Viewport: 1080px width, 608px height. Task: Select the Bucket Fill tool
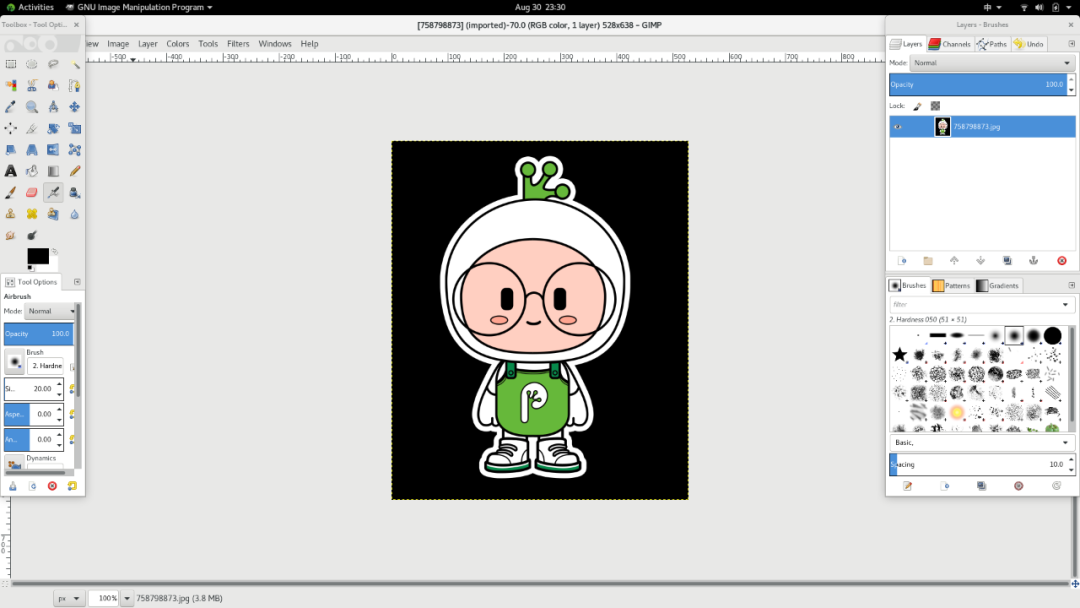coord(32,171)
